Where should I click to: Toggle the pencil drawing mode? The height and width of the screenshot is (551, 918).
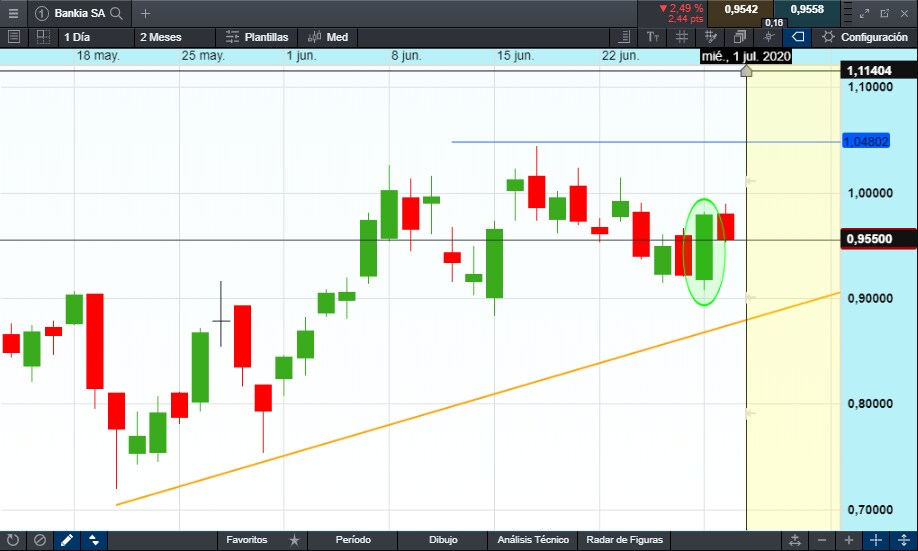tap(67, 540)
